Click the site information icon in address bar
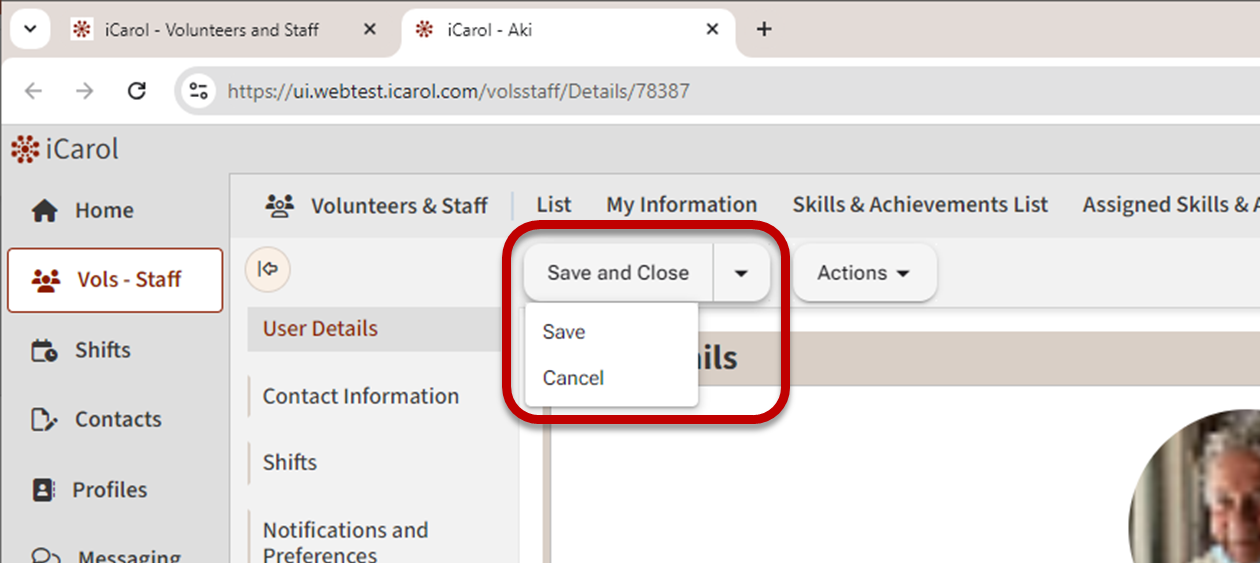Image resolution: width=1260 pixels, height=563 pixels. 199,91
